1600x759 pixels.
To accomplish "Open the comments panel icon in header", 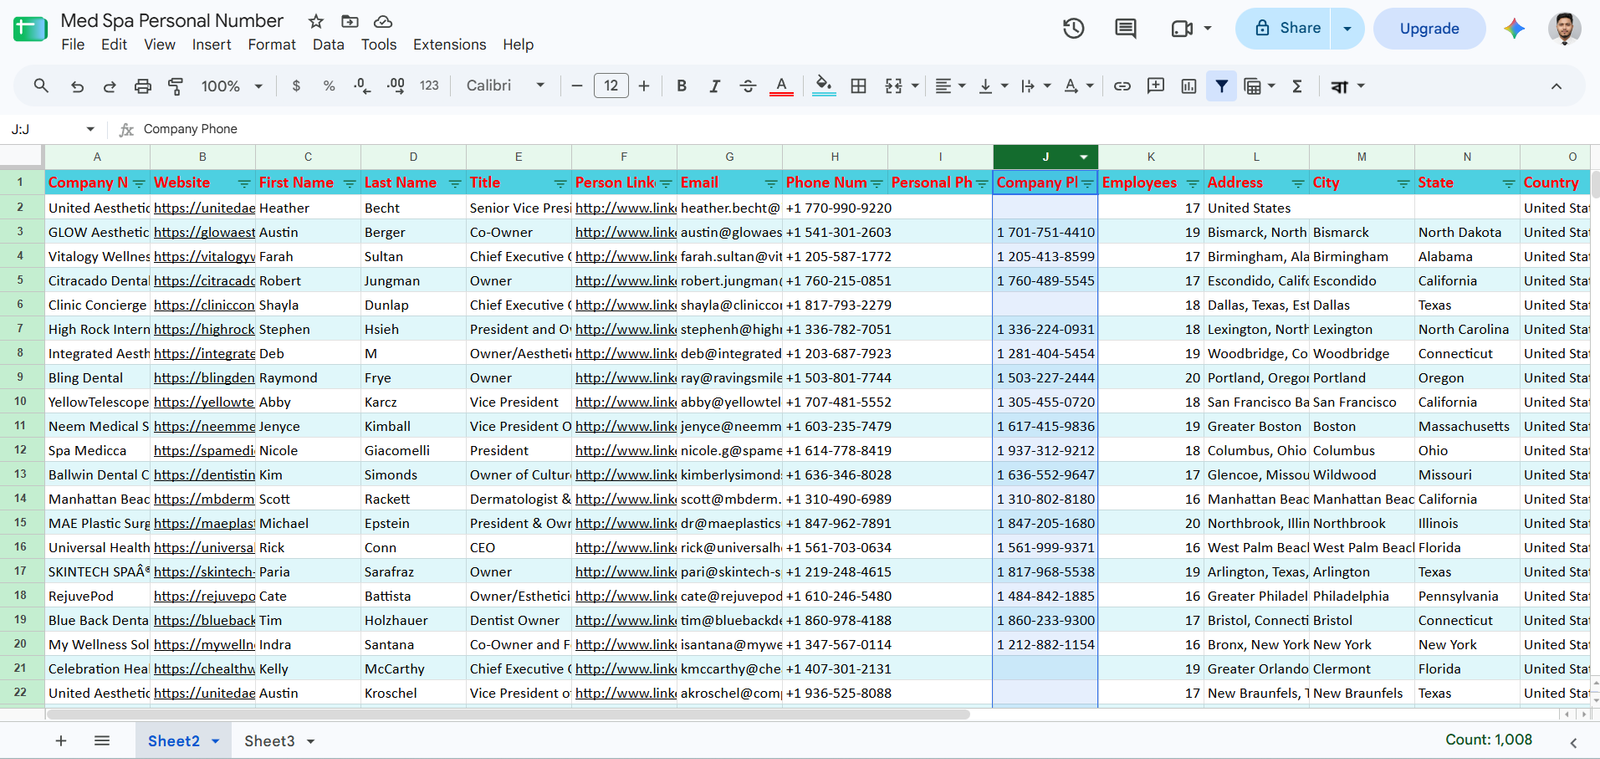I will pyautogui.click(x=1126, y=29).
